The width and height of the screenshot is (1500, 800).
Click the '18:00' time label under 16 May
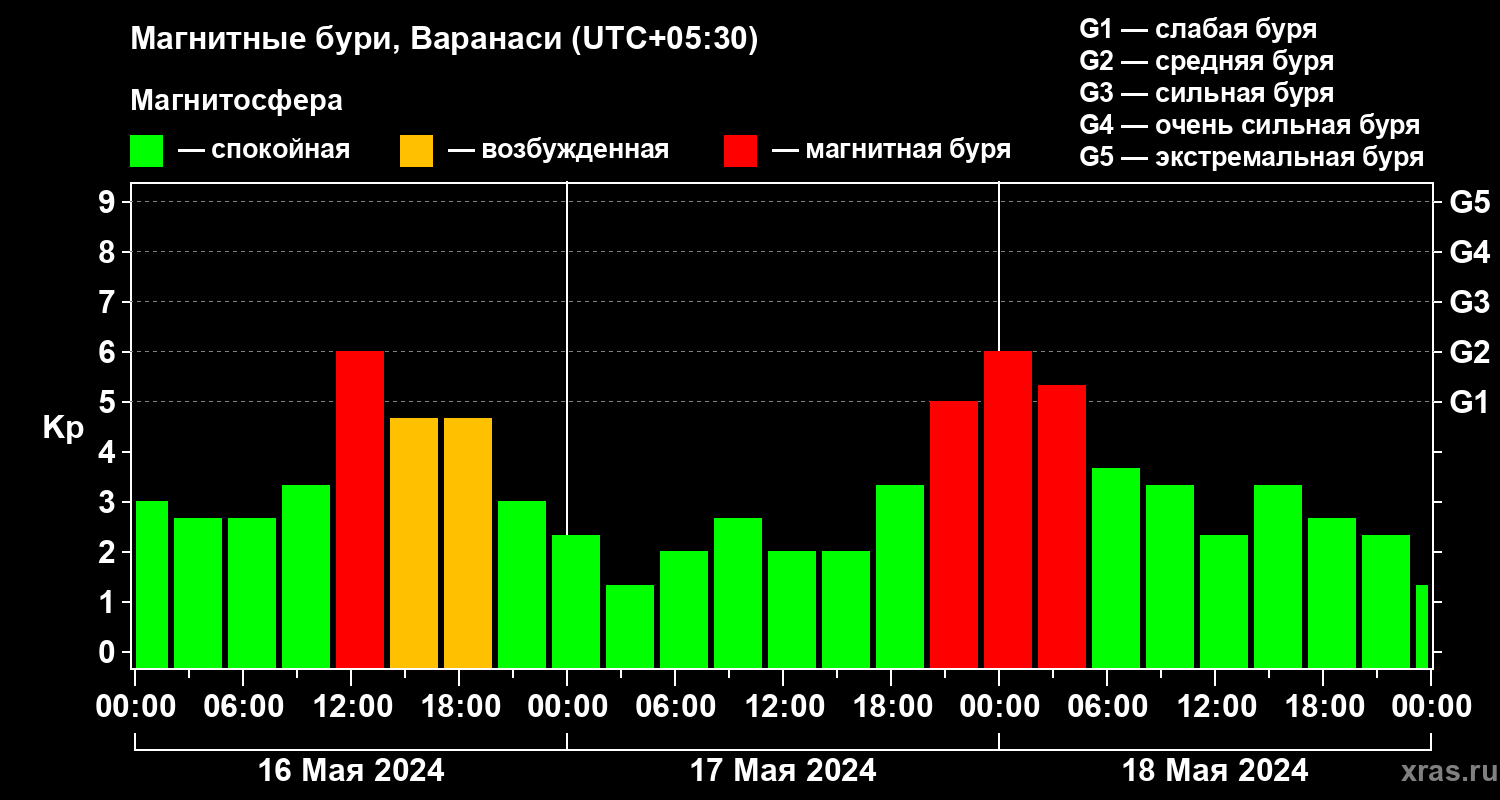459,706
